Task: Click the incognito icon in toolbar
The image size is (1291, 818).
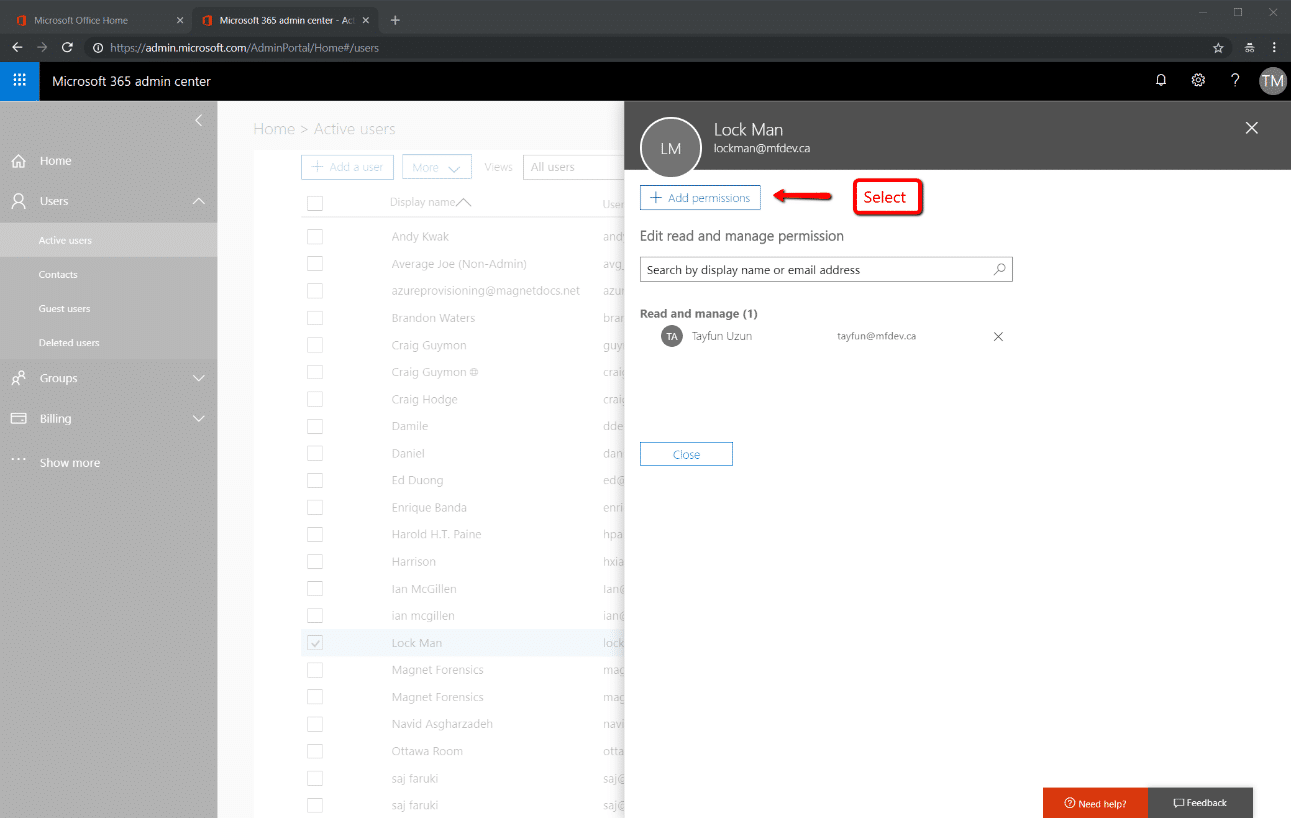Action: pyautogui.click(x=1249, y=47)
